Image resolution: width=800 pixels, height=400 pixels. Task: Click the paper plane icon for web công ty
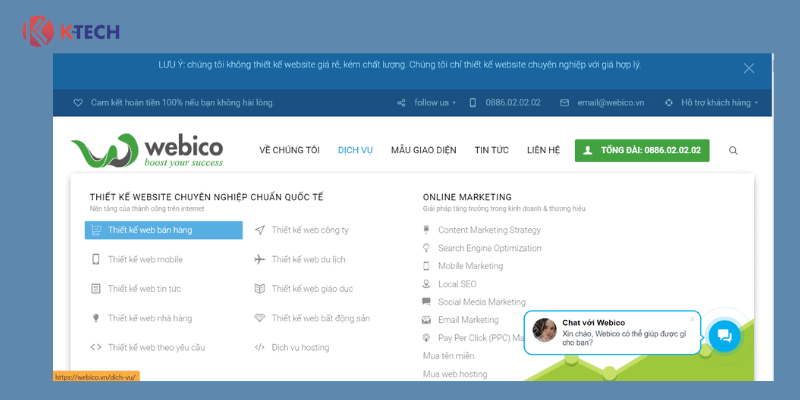(260, 230)
